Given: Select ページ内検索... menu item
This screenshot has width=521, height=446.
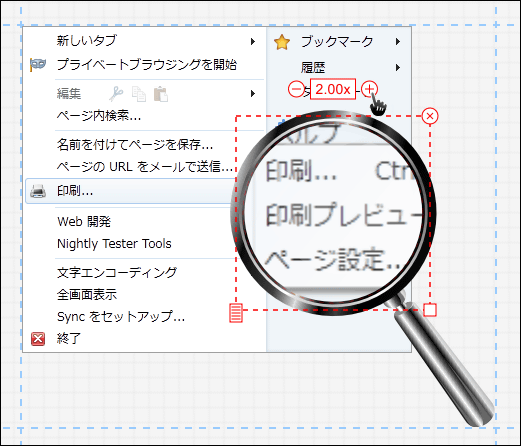Looking at the screenshot, I should pos(98,116).
